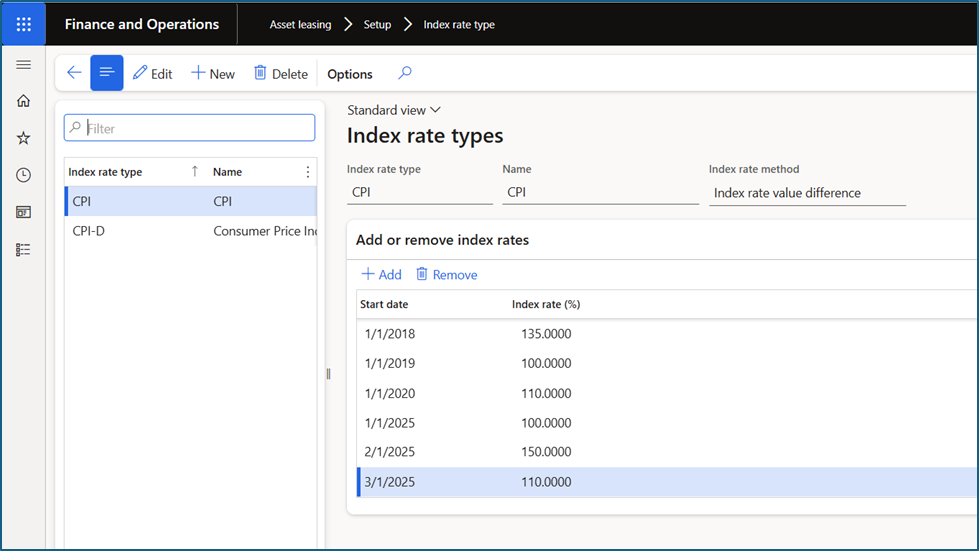
Task: Click the back arrow button
Action: (74, 73)
